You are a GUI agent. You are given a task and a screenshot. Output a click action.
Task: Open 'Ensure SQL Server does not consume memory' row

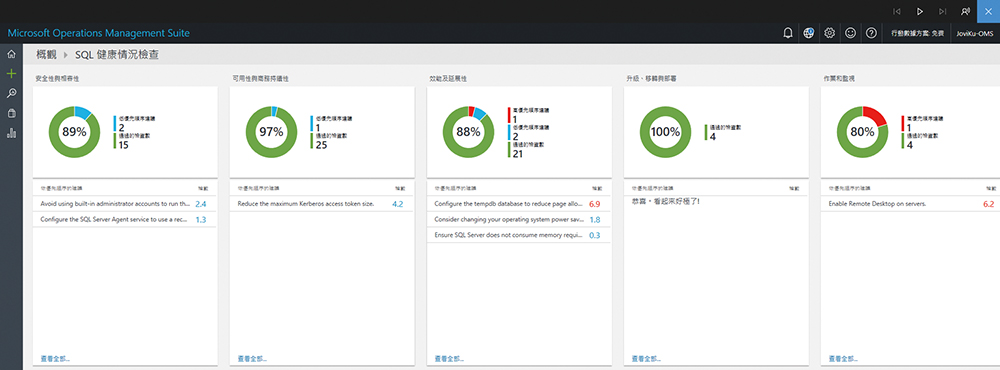pos(518,235)
